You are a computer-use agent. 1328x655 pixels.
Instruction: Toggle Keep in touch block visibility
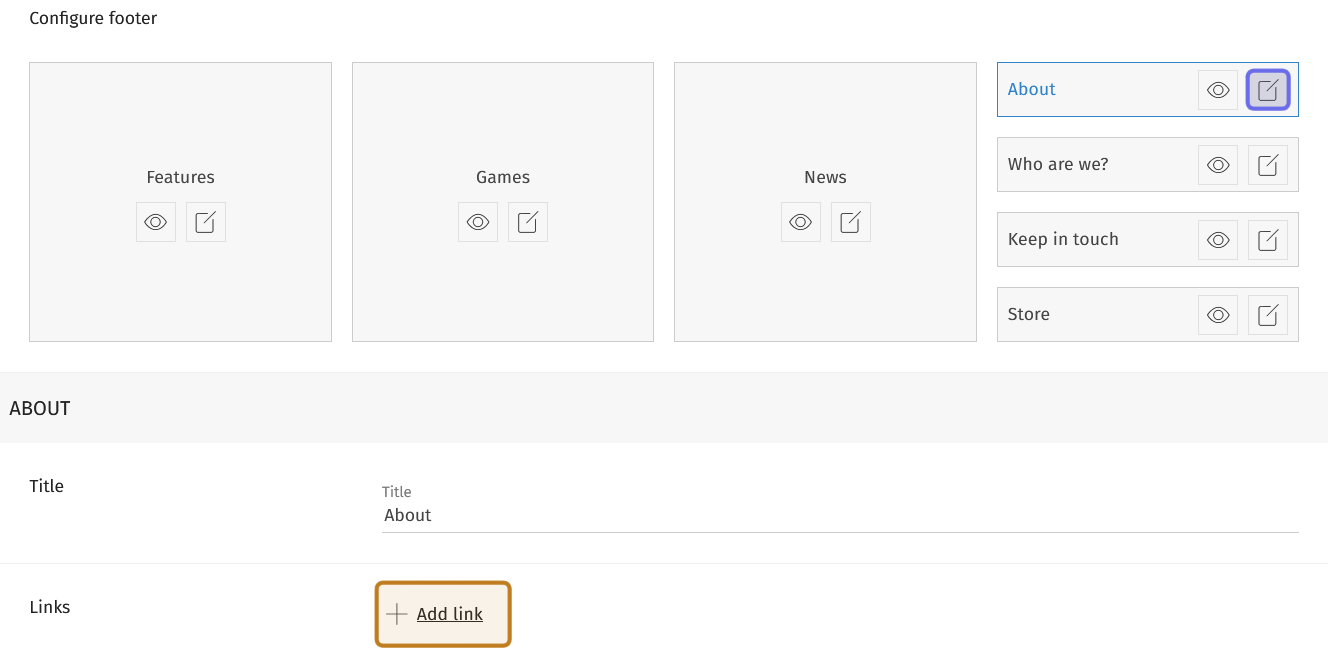[x=1218, y=240]
